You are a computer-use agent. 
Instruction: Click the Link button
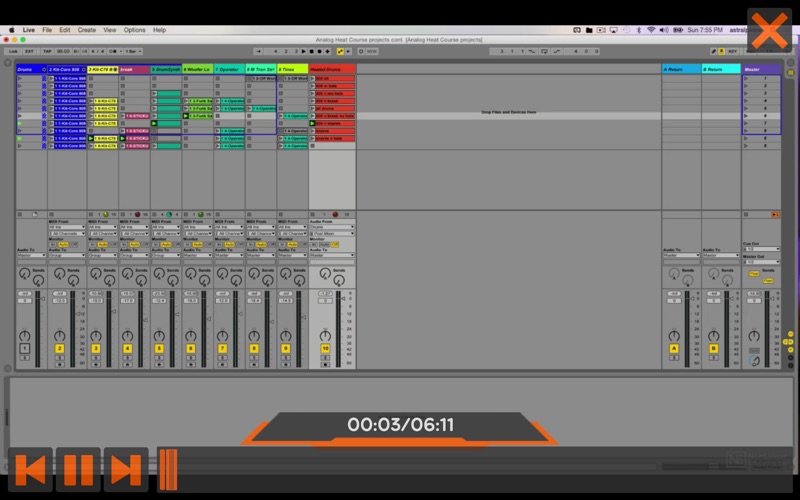click(x=13, y=52)
